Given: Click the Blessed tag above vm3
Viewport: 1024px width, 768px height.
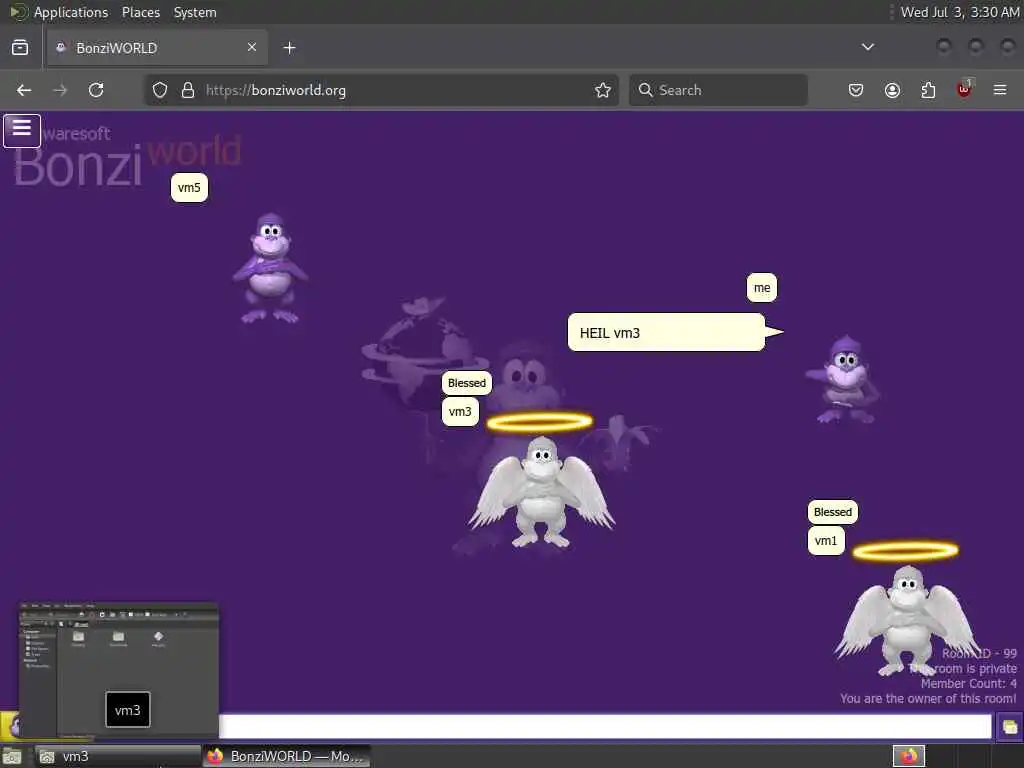Looking at the screenshot, I should (467, 383).
